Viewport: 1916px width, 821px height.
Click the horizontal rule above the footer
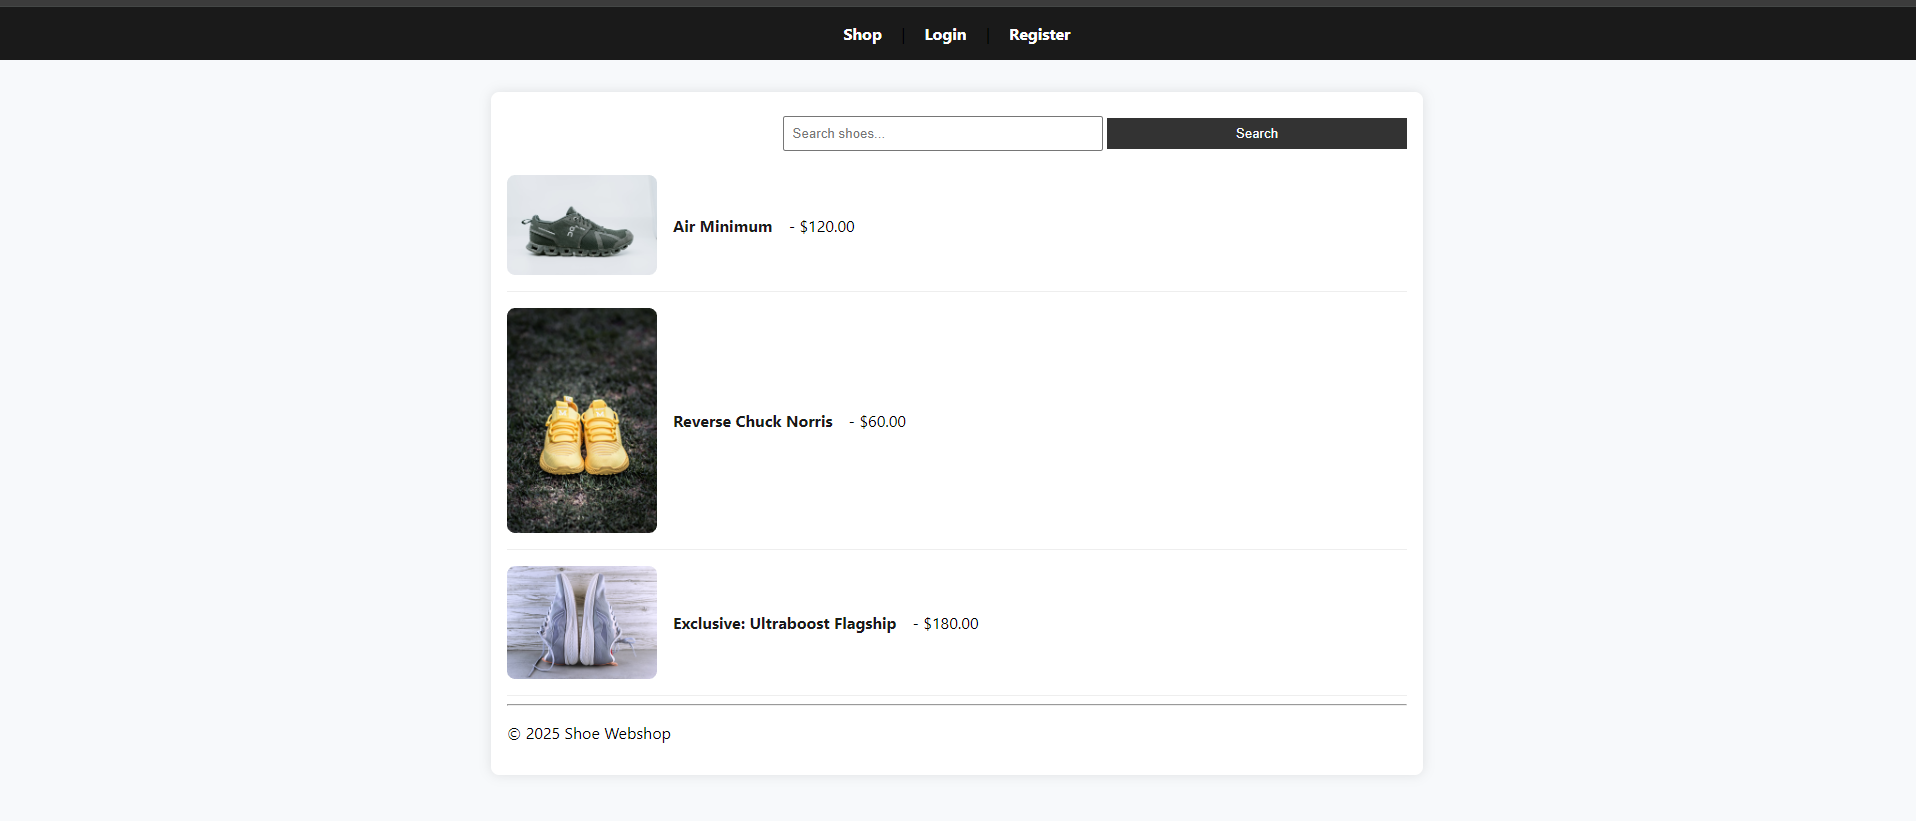[x=956, y=705]
